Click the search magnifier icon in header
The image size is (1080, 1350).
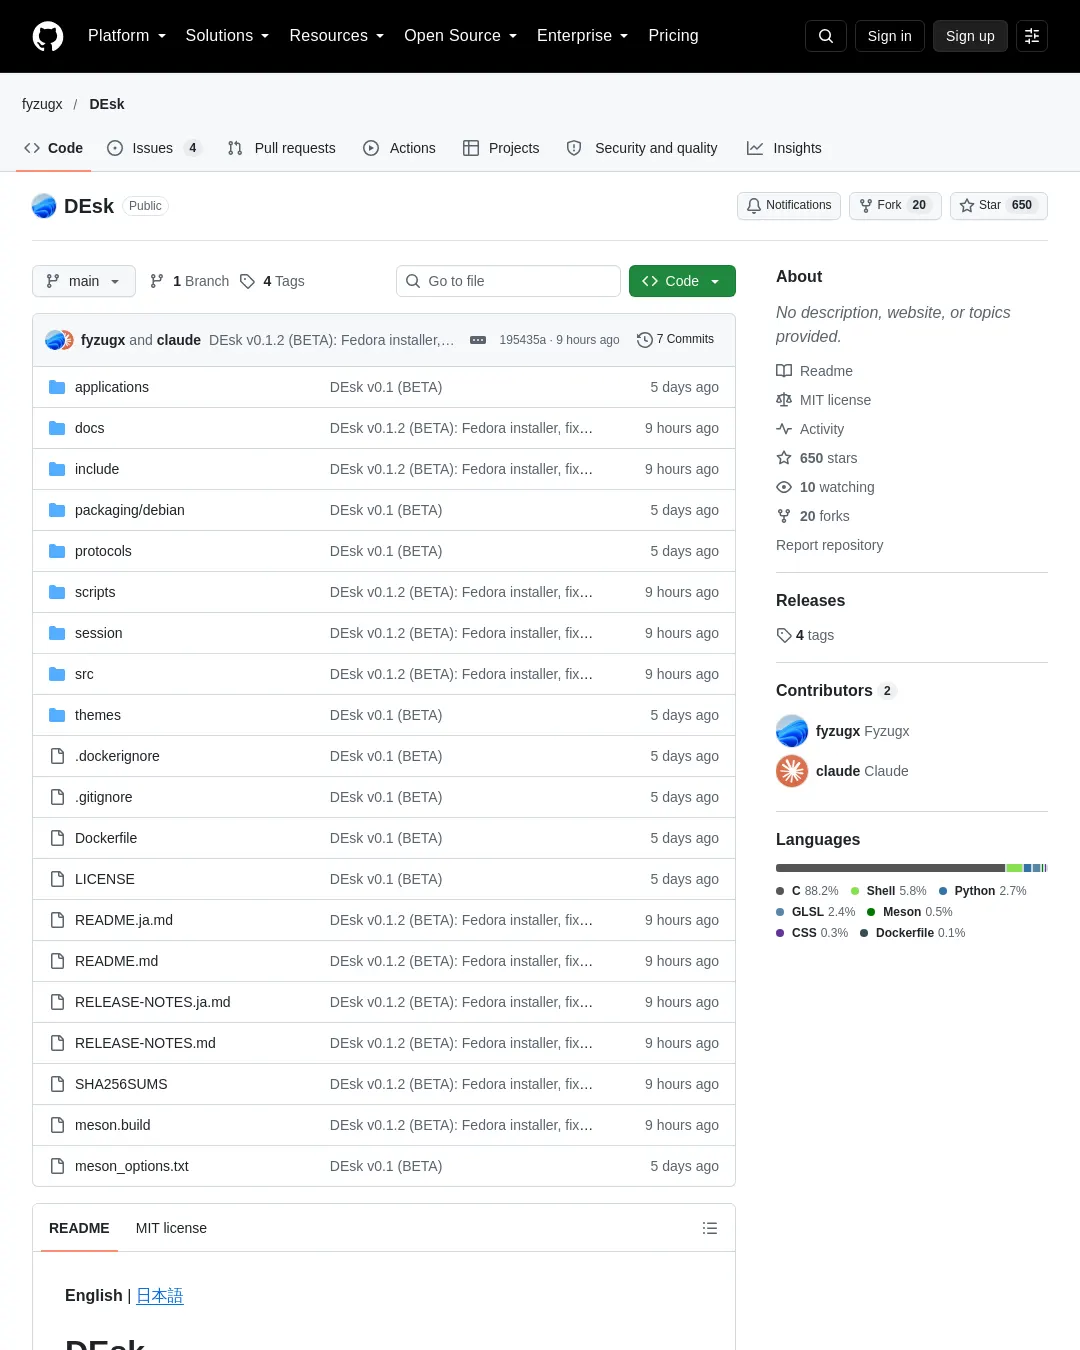tap(826, 36)
